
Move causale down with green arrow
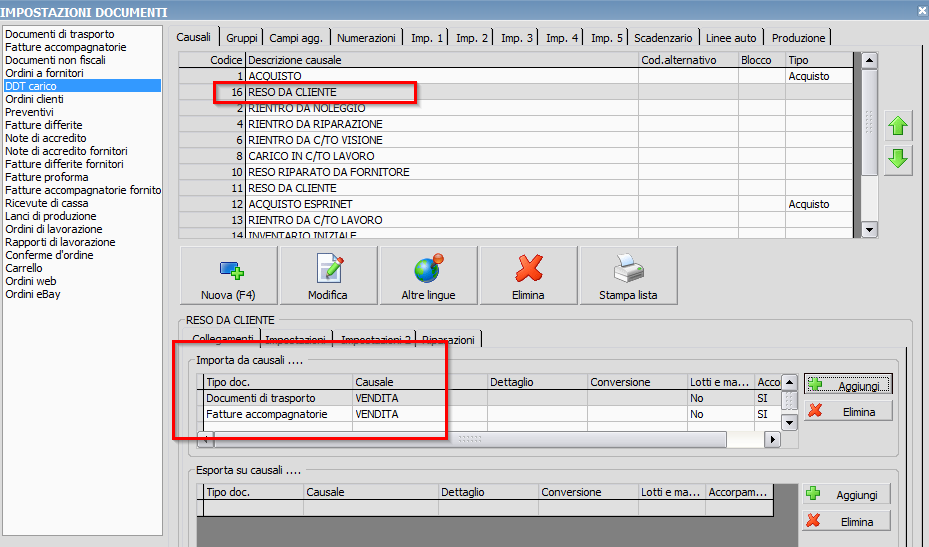coord(898,159)
